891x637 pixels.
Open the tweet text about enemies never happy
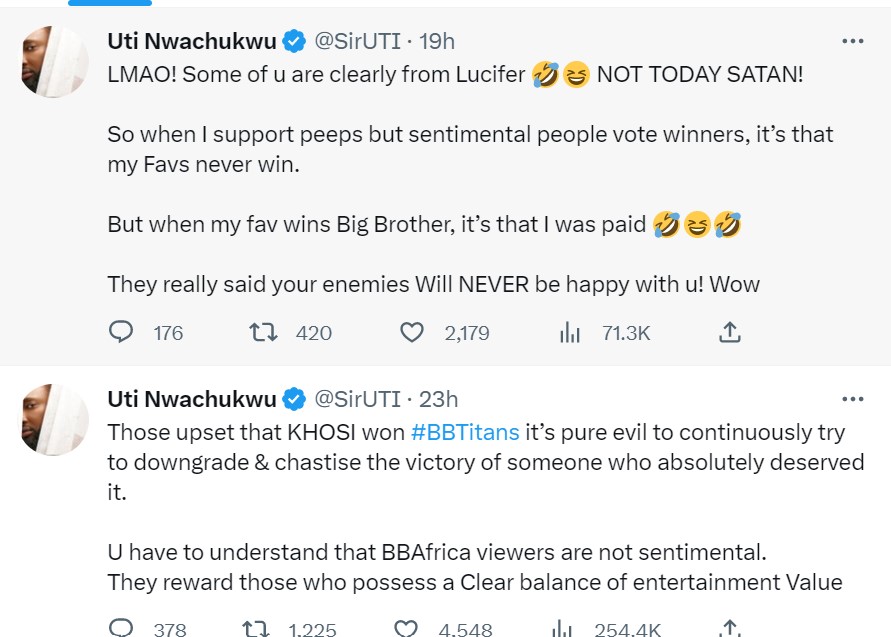pos(433,284)
